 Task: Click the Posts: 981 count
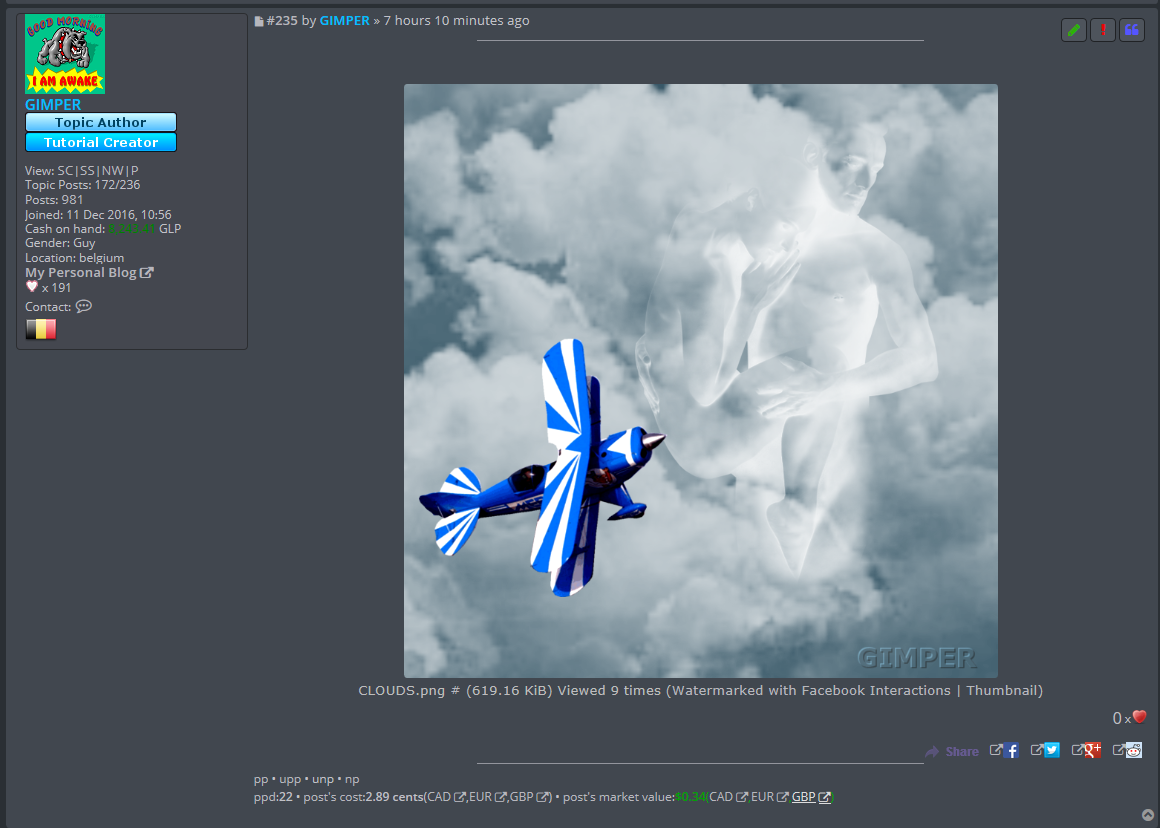click(54, 200)
